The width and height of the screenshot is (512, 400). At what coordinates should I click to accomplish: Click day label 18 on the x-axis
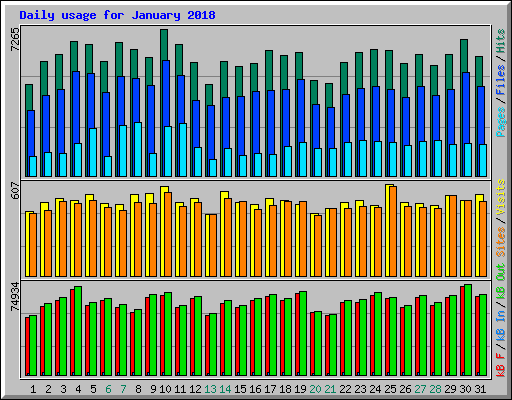pos(285,389)
